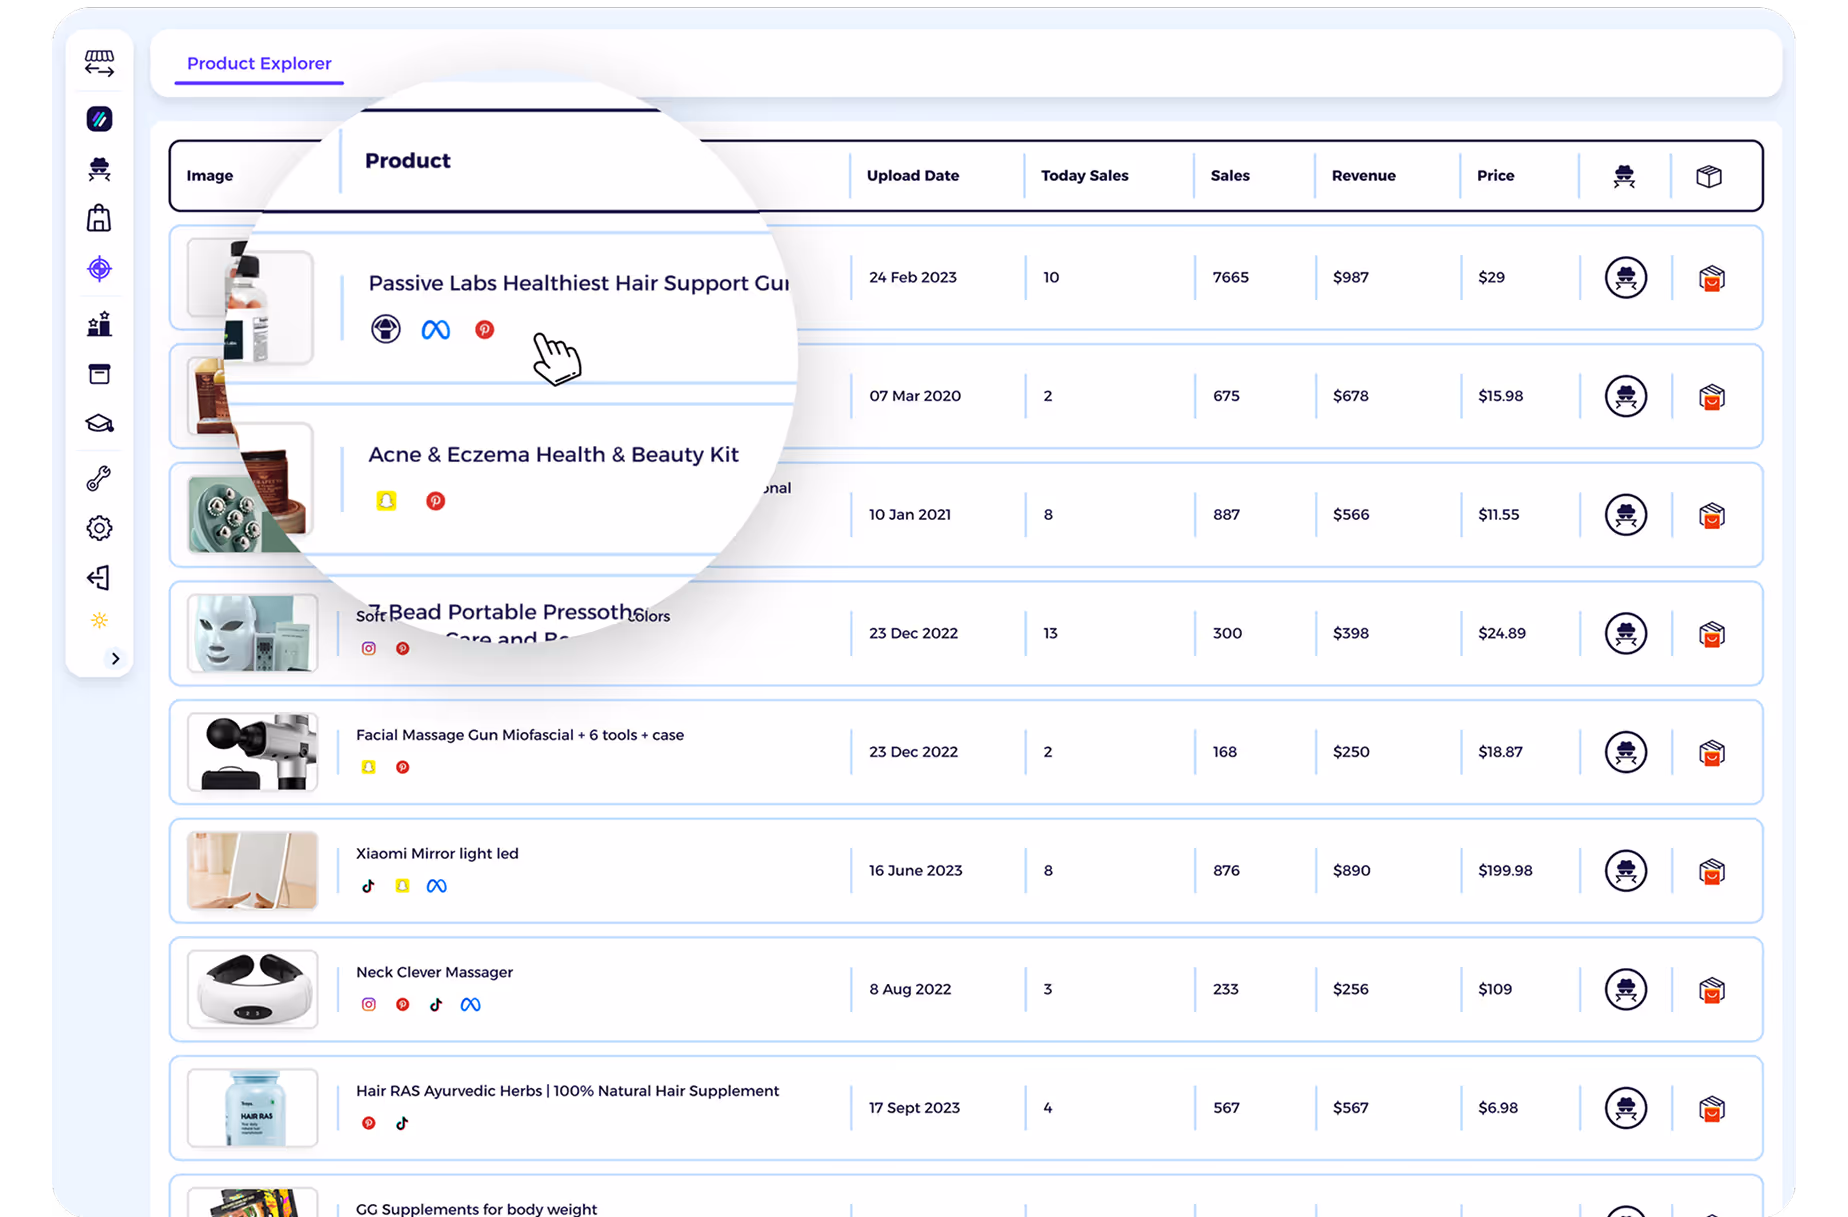Open Acne & Eczema Health & Beauty Kit title
Viewport: 1848px width, 1217px height.
[x=553, y=455]
